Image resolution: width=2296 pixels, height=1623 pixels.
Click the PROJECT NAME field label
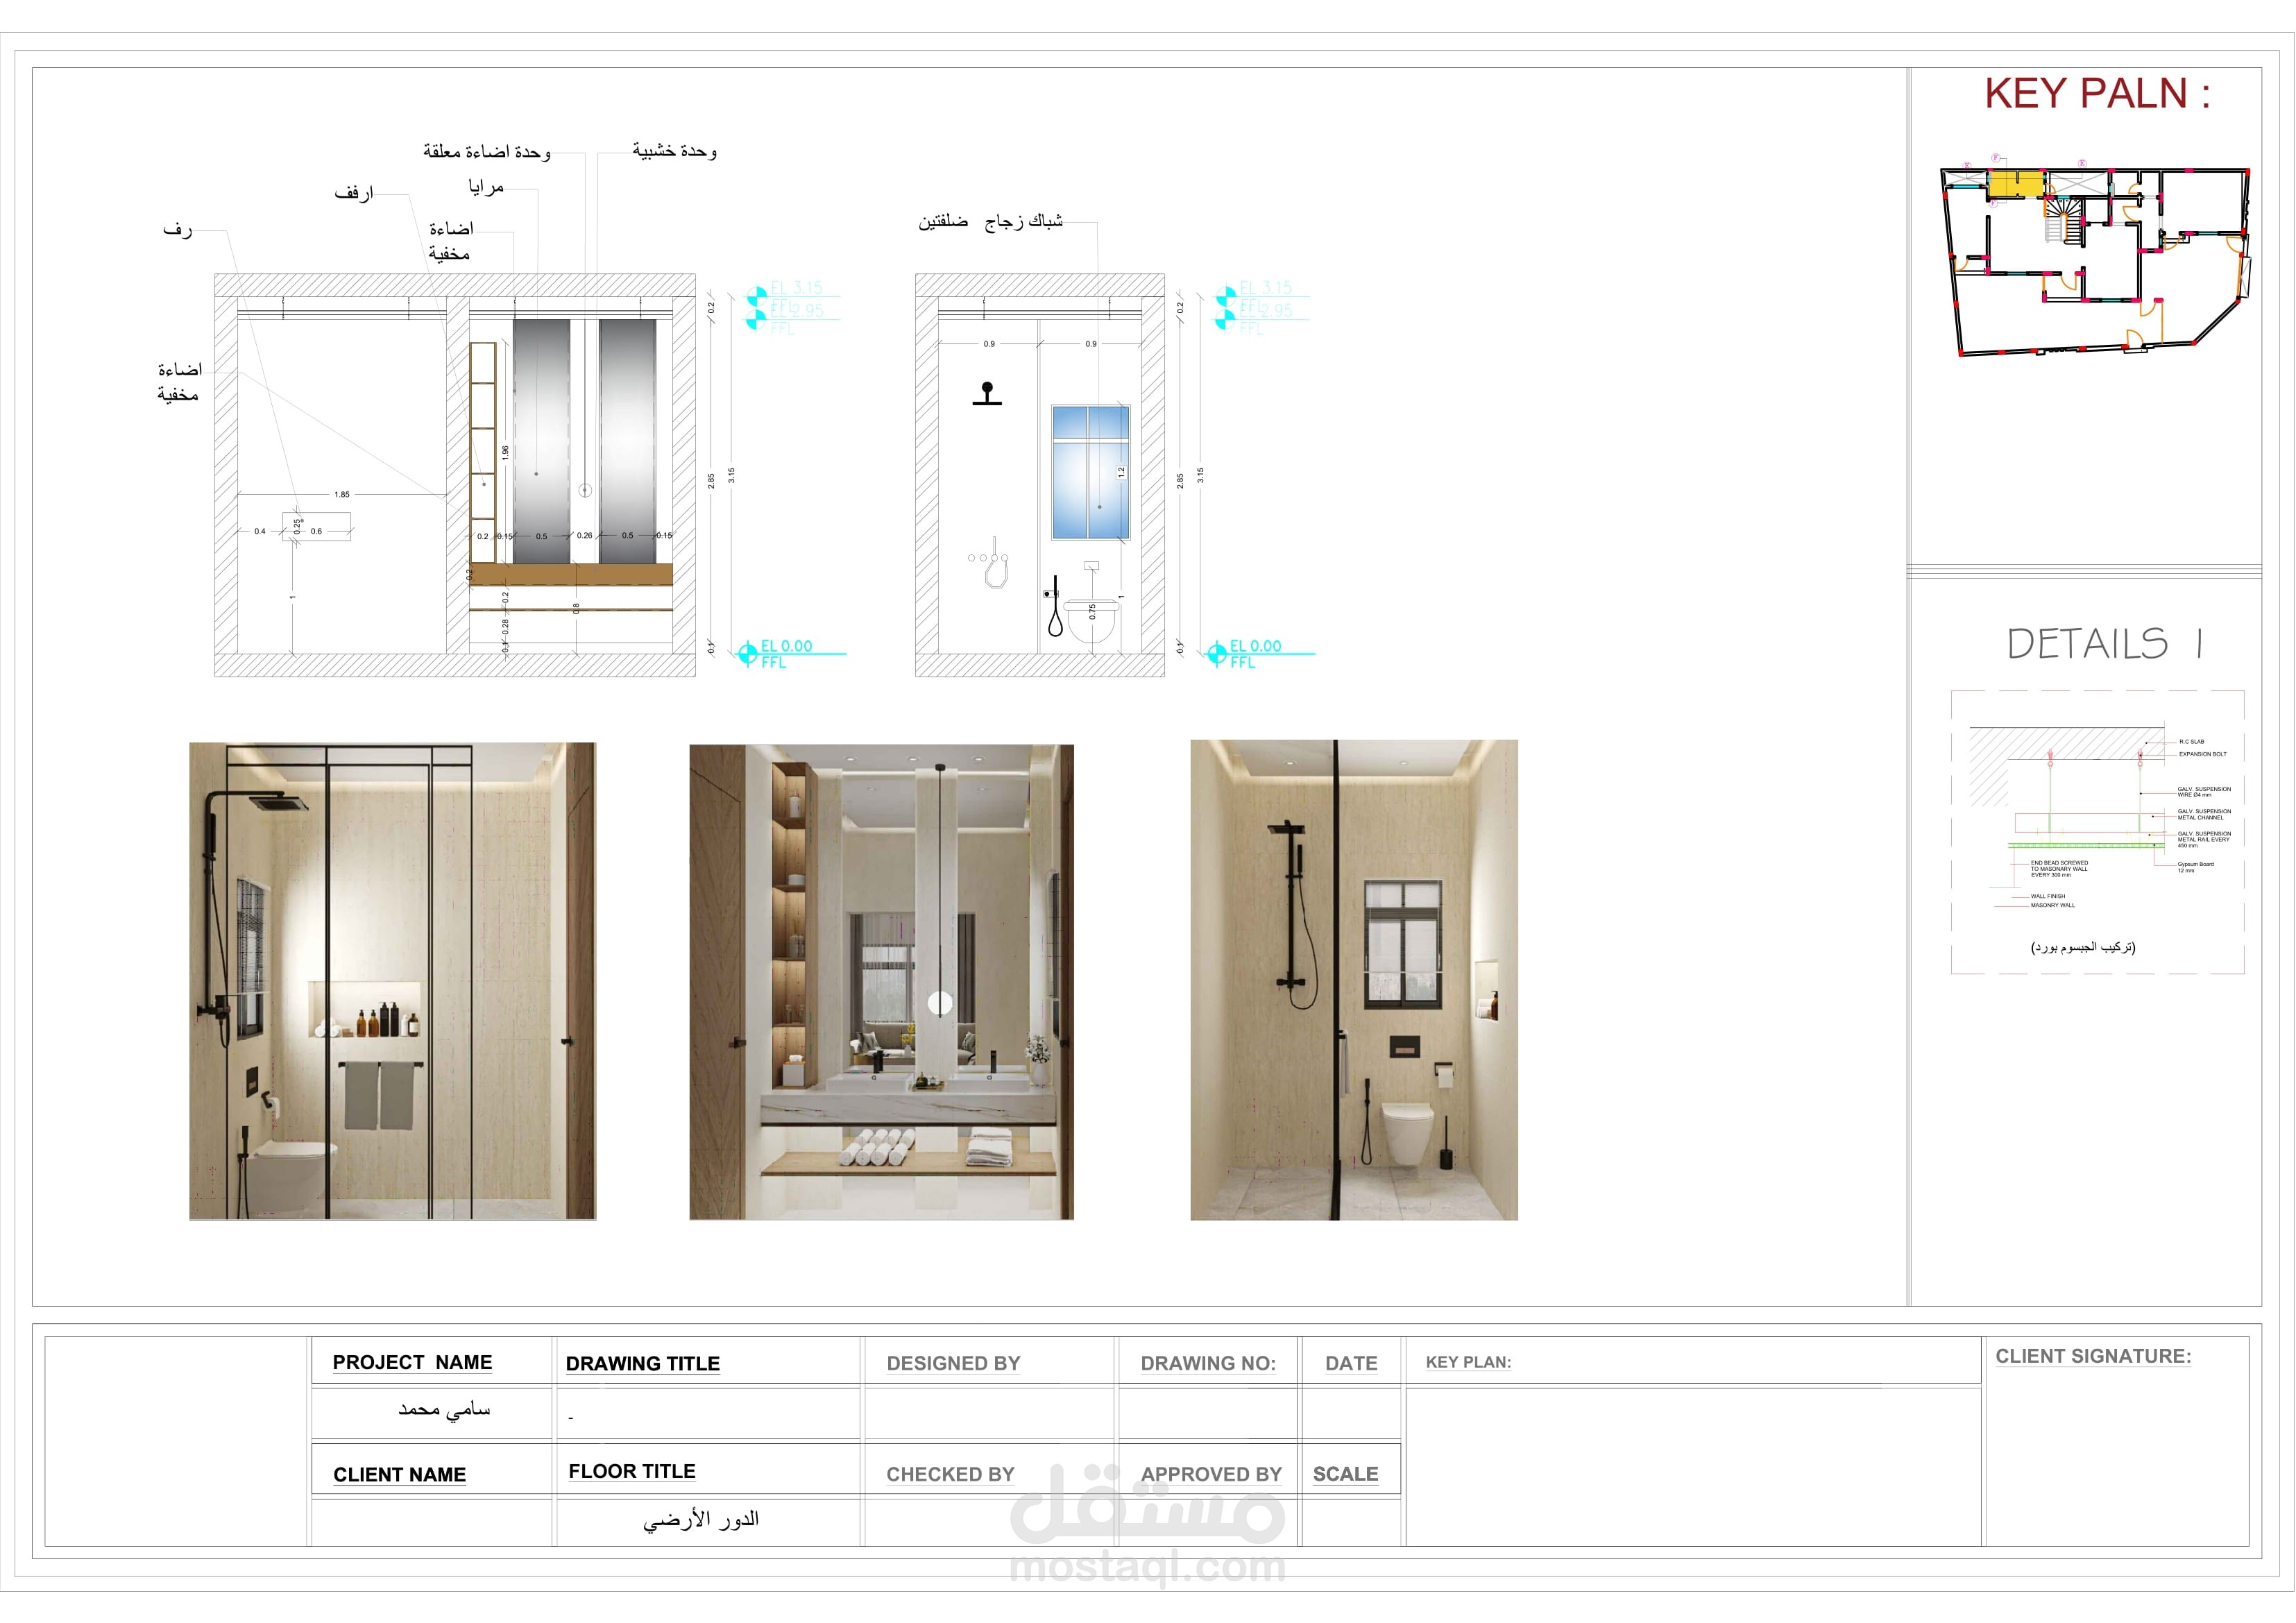tap(412, 1362)
